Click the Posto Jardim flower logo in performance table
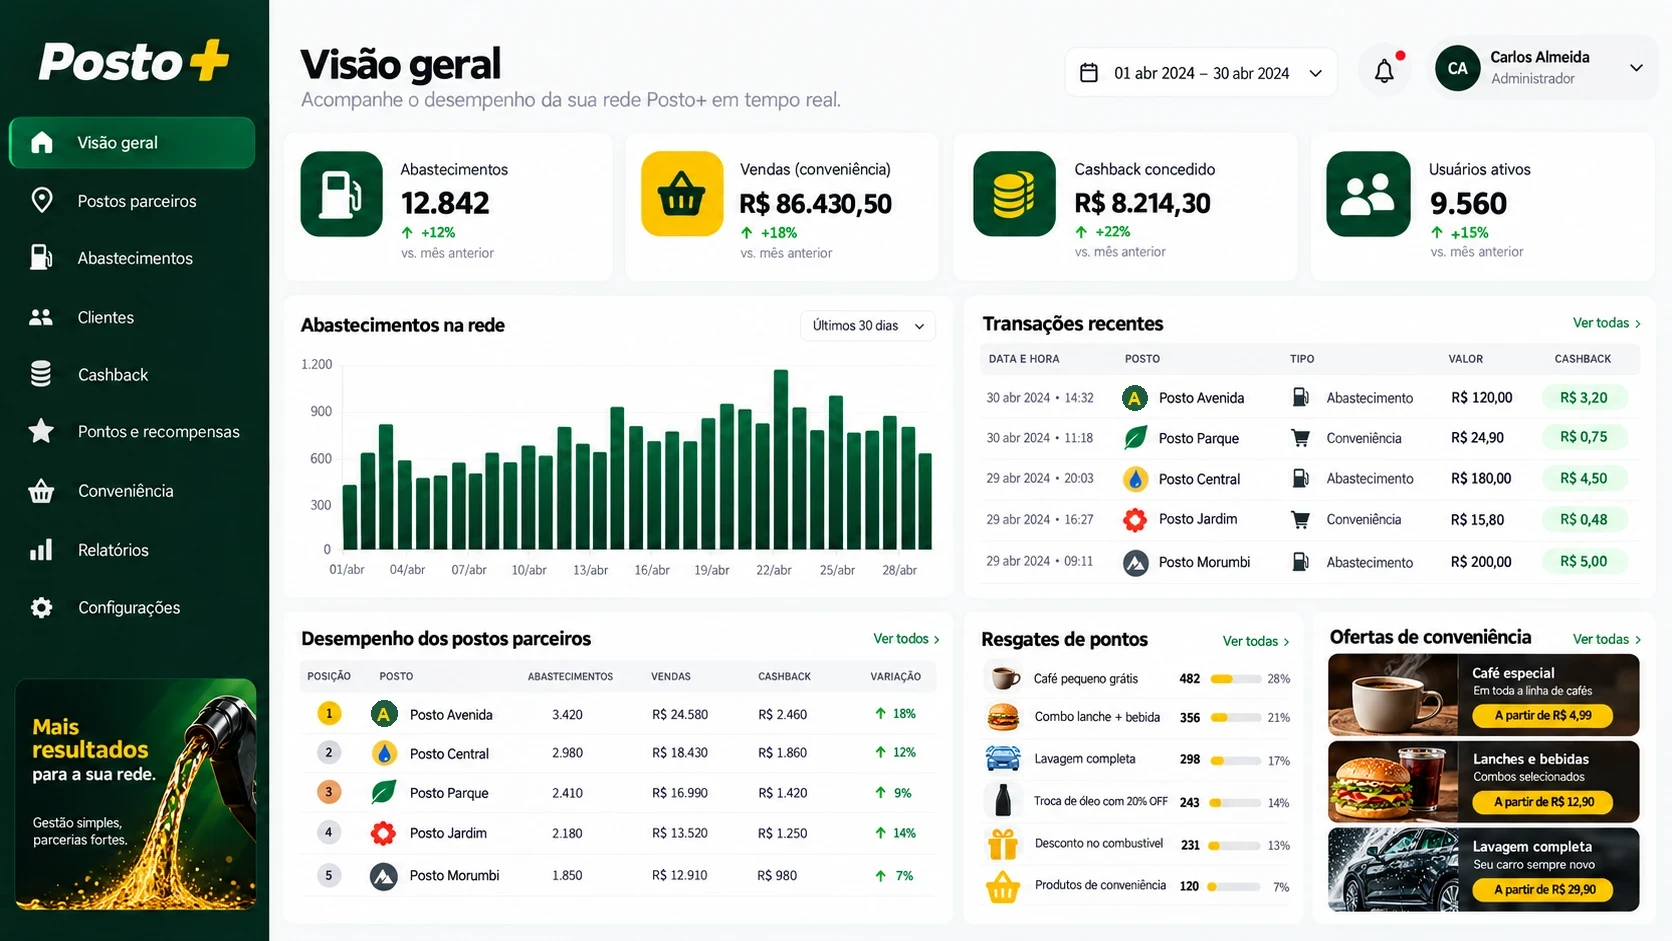 (x=383, y=833)
